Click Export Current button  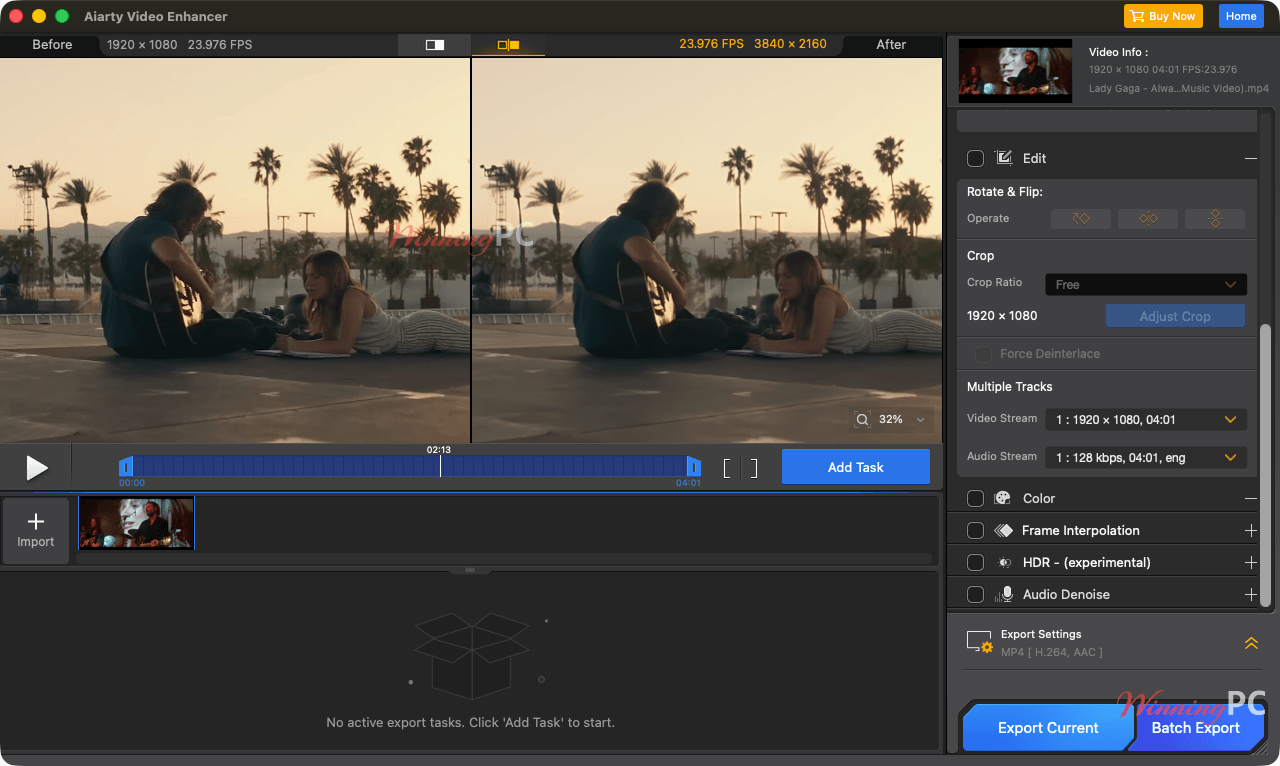coord(1048,728)
